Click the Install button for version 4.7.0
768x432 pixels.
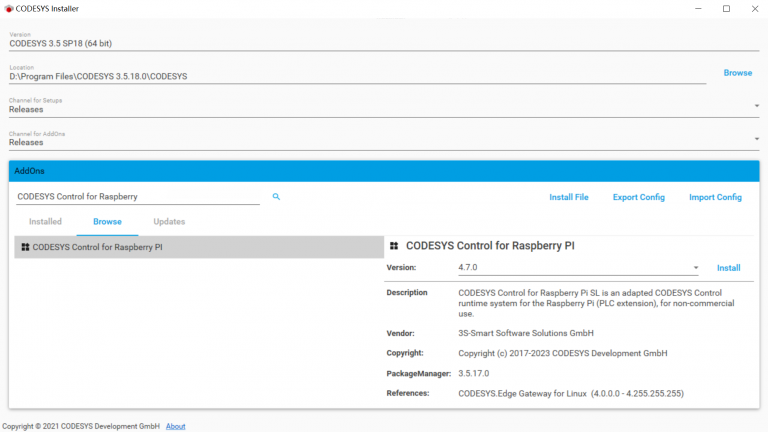point(728,268)
